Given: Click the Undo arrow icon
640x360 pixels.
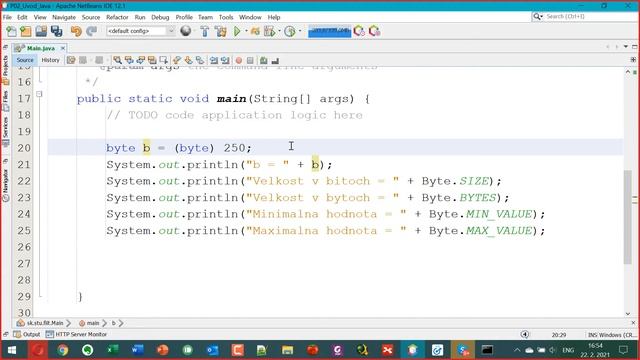Looking at the screenshot, I should [76, 31].
